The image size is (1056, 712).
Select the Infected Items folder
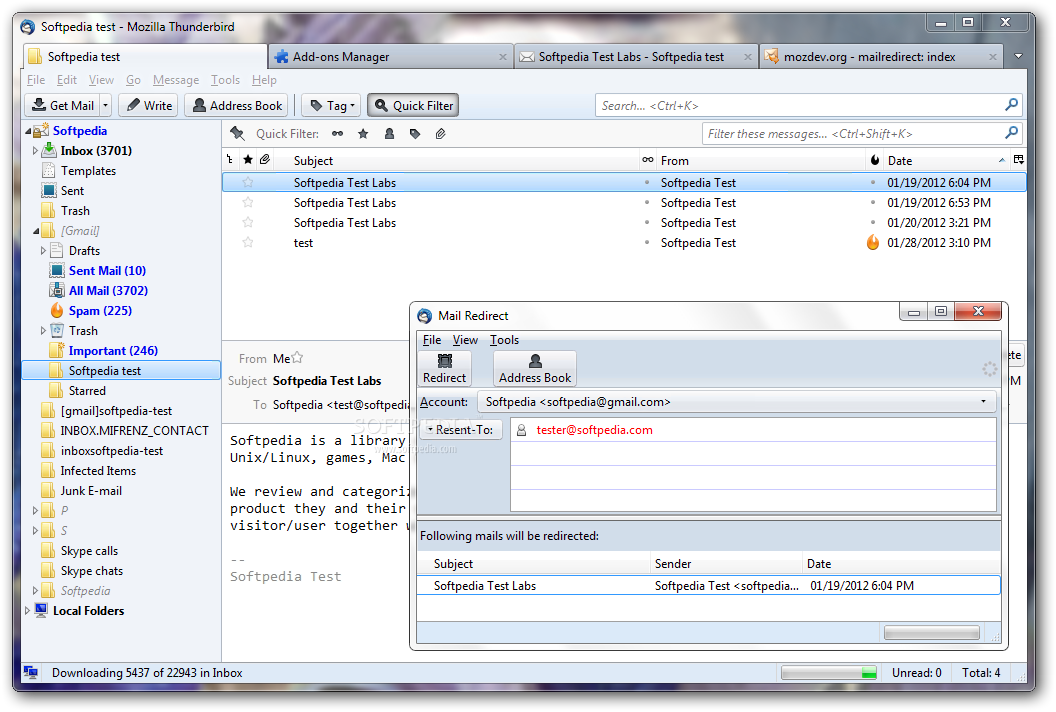tap(98, 471)
